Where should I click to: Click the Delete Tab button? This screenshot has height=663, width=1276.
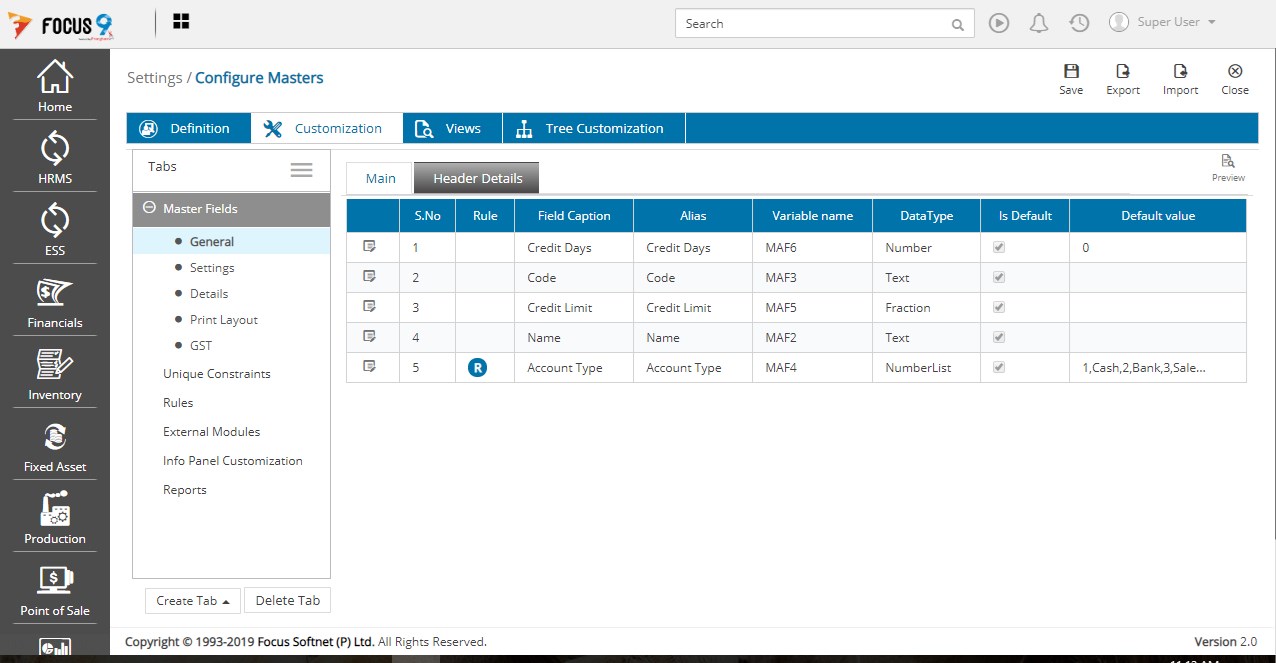(x=287, y=600)
